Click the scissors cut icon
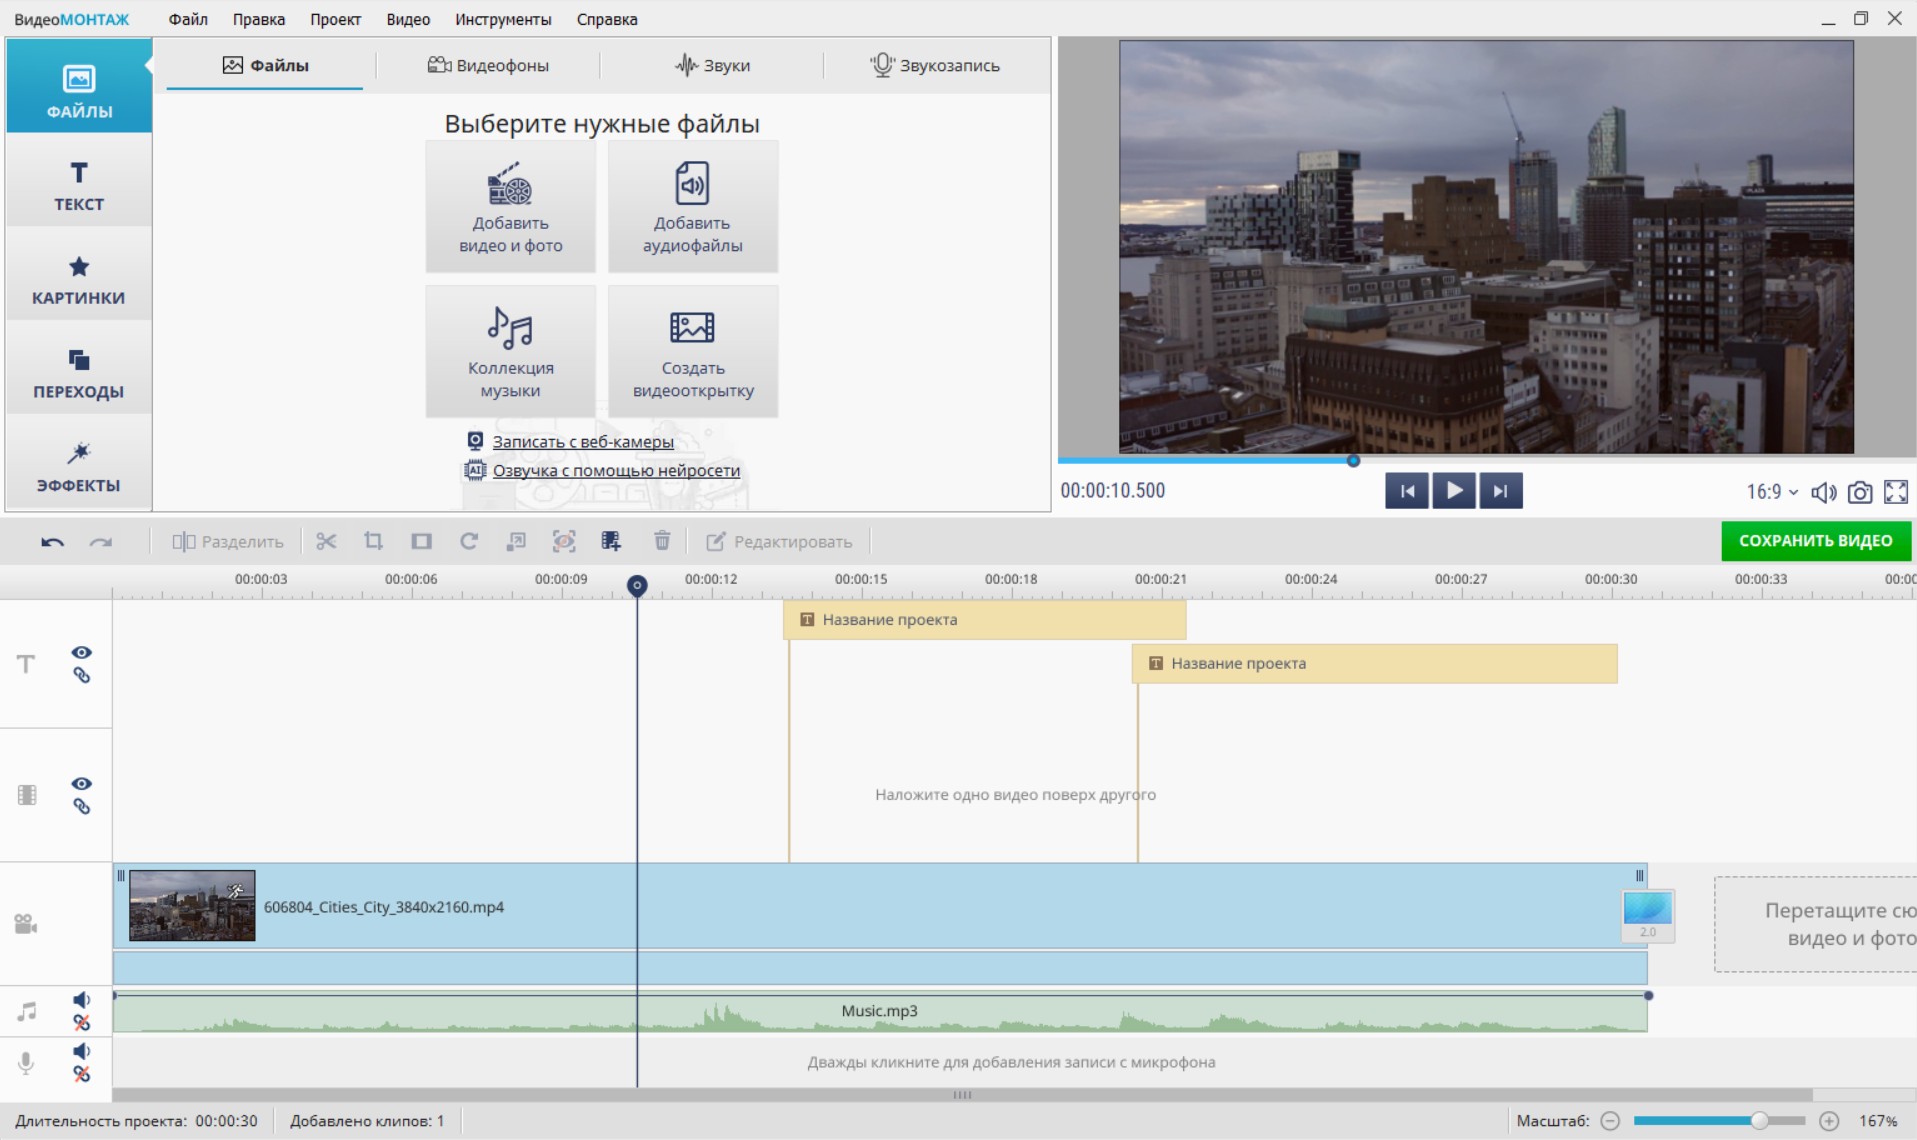Image resolution: width=1917 pixels, height=1140 pixels. (326, 542)
